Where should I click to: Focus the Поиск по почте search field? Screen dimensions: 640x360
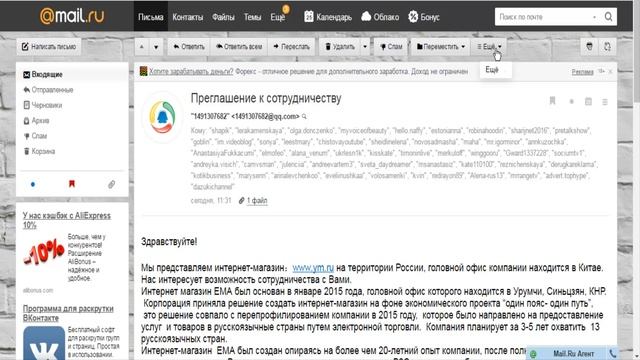click(x=543, y=17)
